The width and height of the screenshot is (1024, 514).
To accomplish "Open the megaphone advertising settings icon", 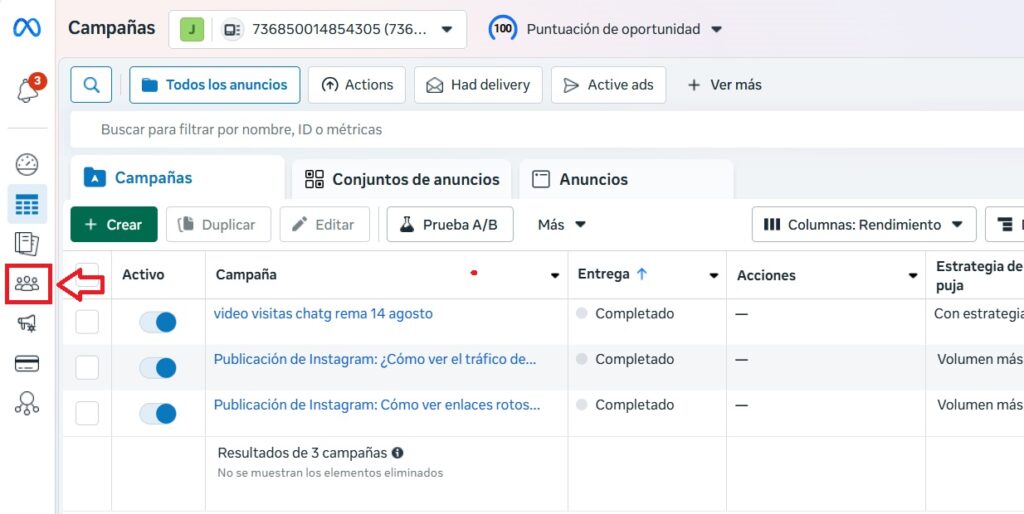I will click(x=27, y=323).
